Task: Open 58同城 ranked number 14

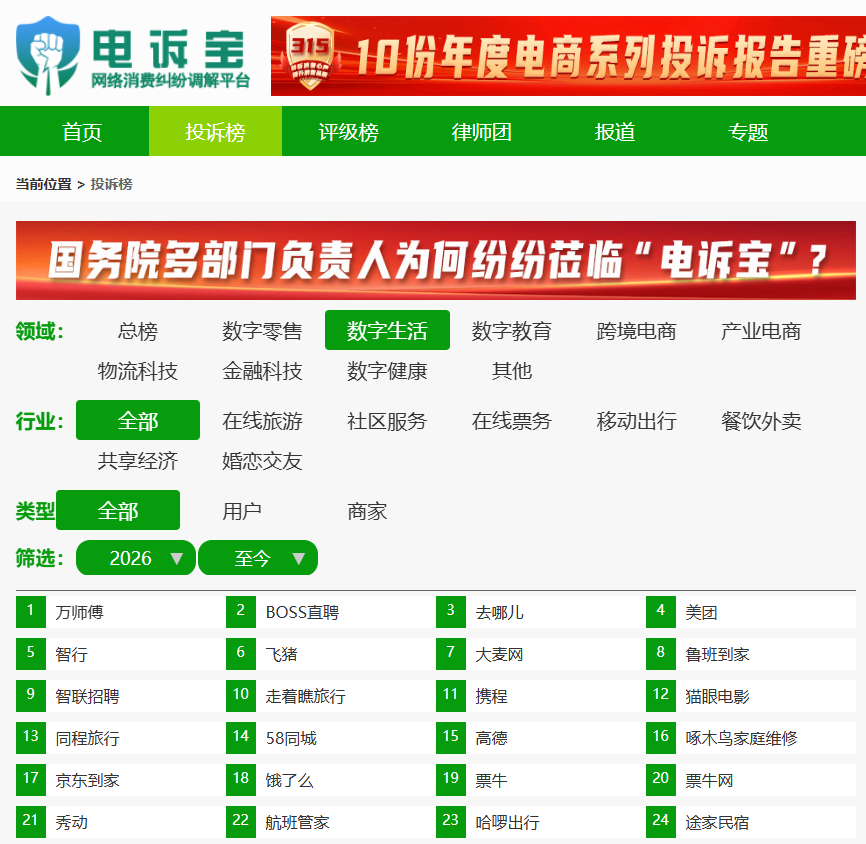Action: [291, 738]
